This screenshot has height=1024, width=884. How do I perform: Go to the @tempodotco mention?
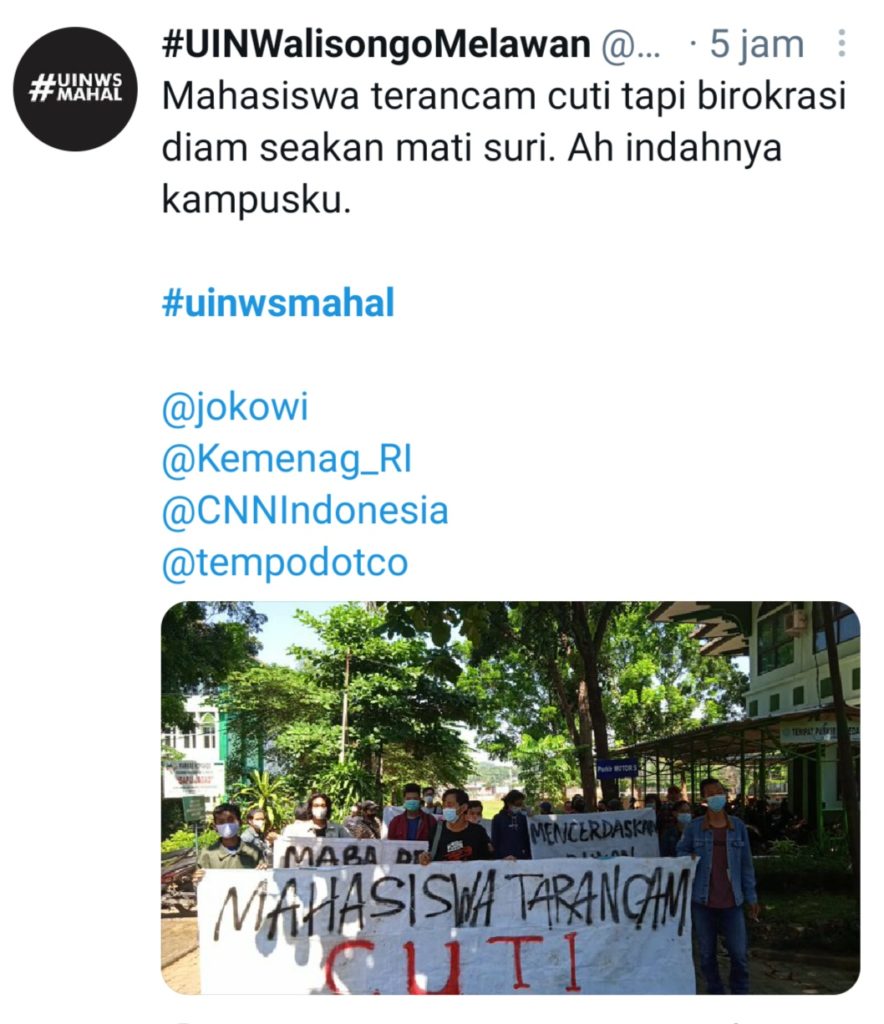285,563
